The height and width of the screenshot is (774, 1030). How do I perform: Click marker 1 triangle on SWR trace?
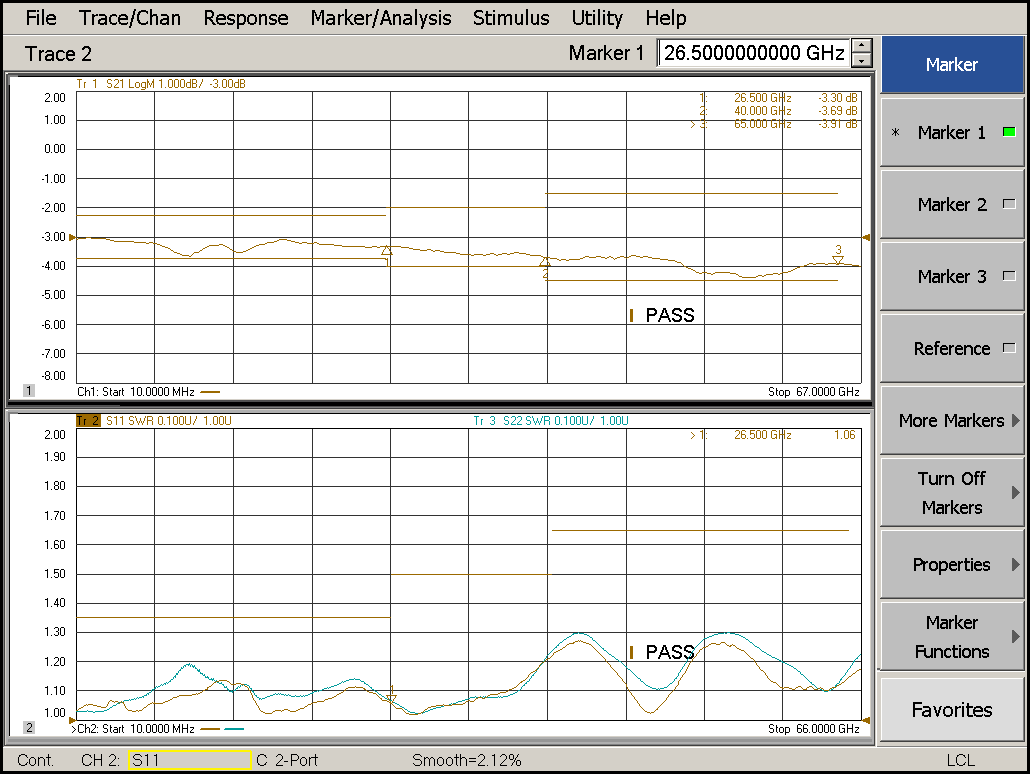click(x=392, y=700)
